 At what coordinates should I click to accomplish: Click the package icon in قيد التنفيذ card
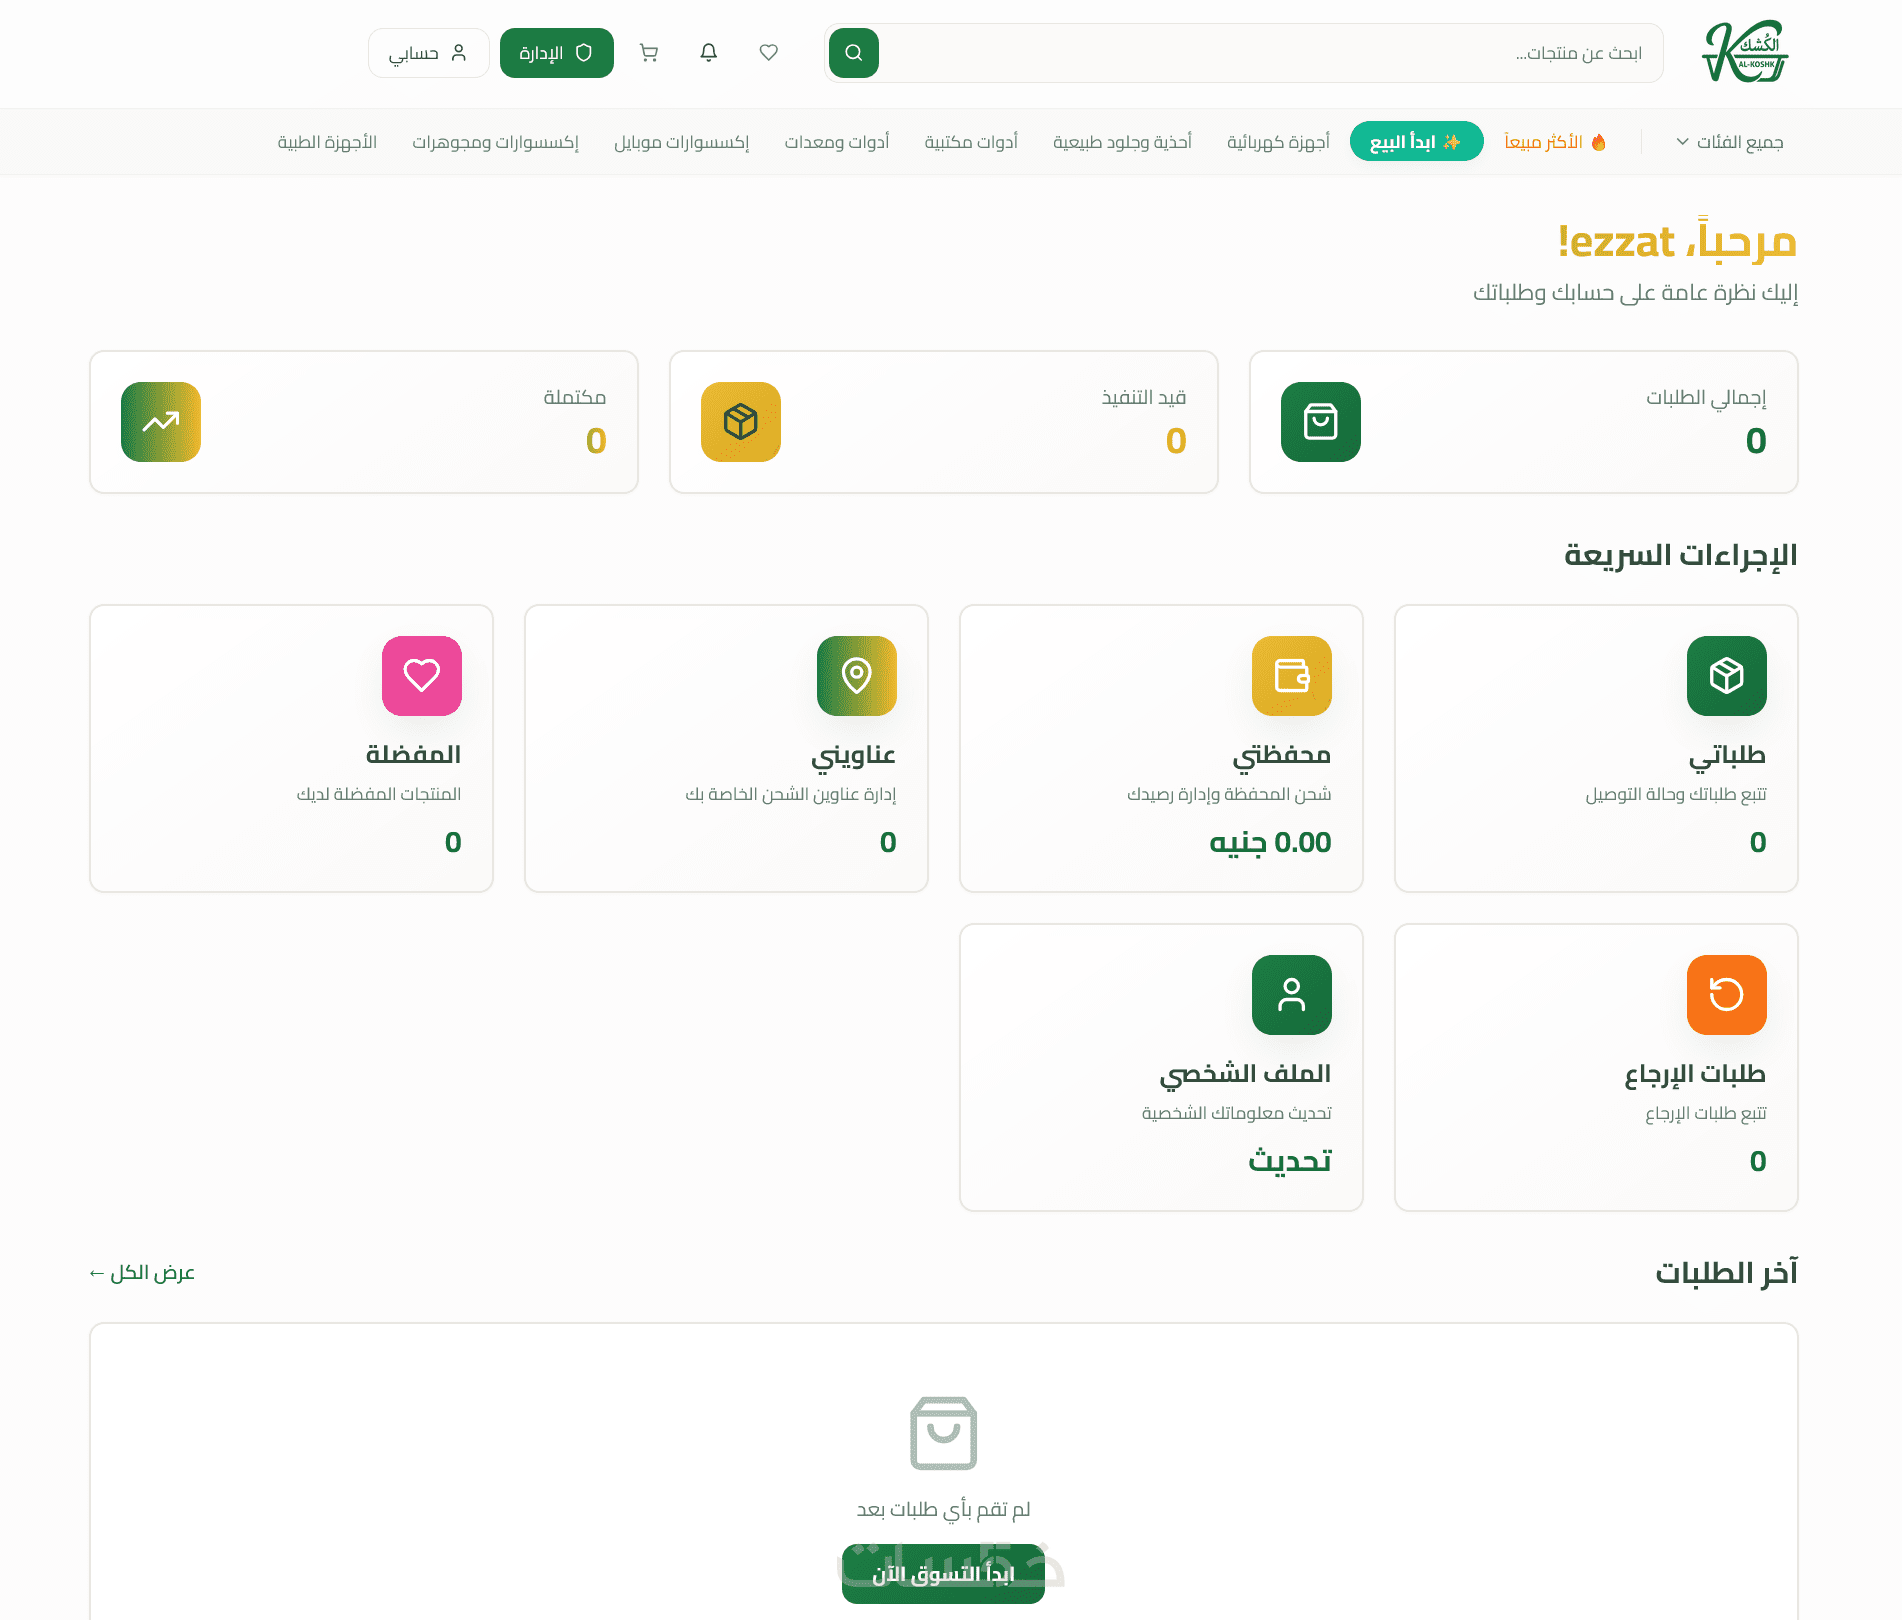click(x=741, y=422)
